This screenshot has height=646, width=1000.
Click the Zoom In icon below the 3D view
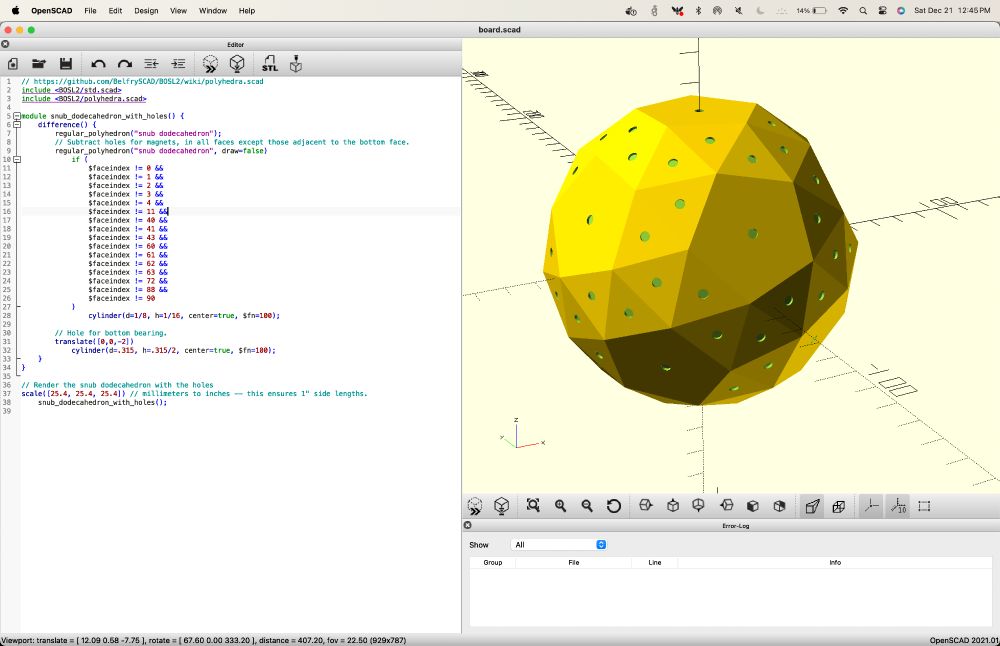tap(561, 506)
